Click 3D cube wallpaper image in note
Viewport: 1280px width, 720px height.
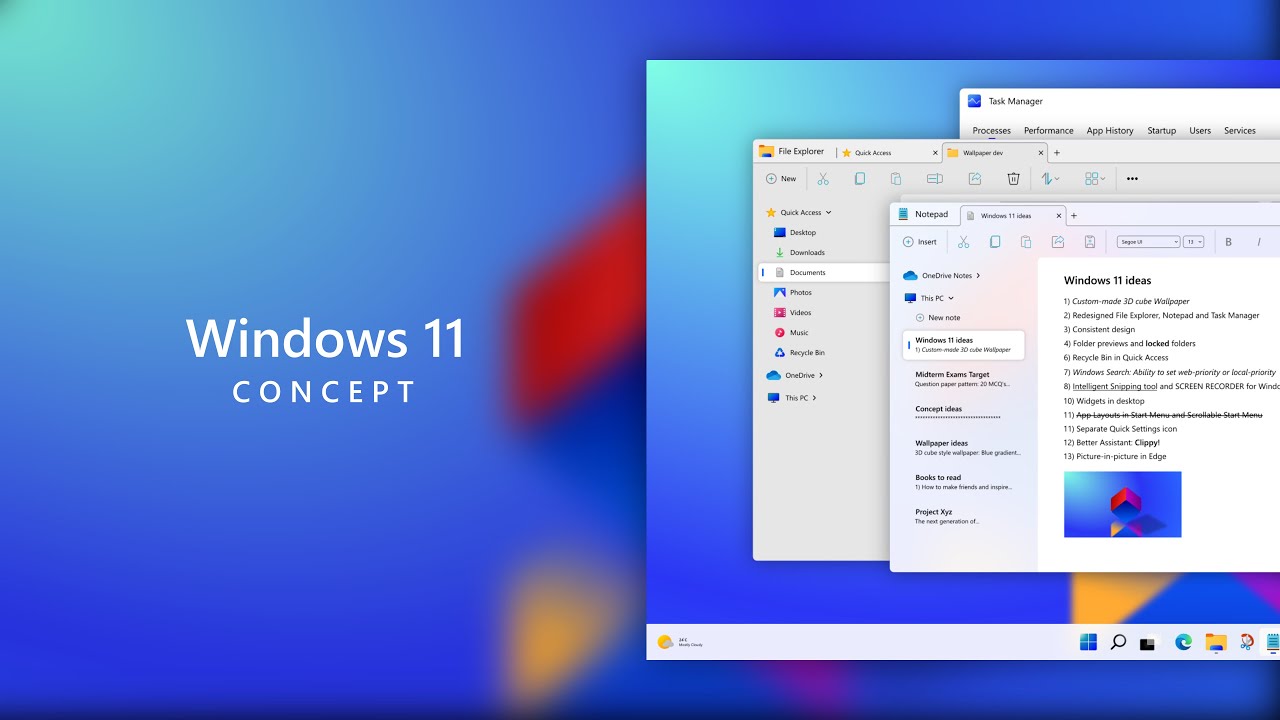[x=1122, y=504]
